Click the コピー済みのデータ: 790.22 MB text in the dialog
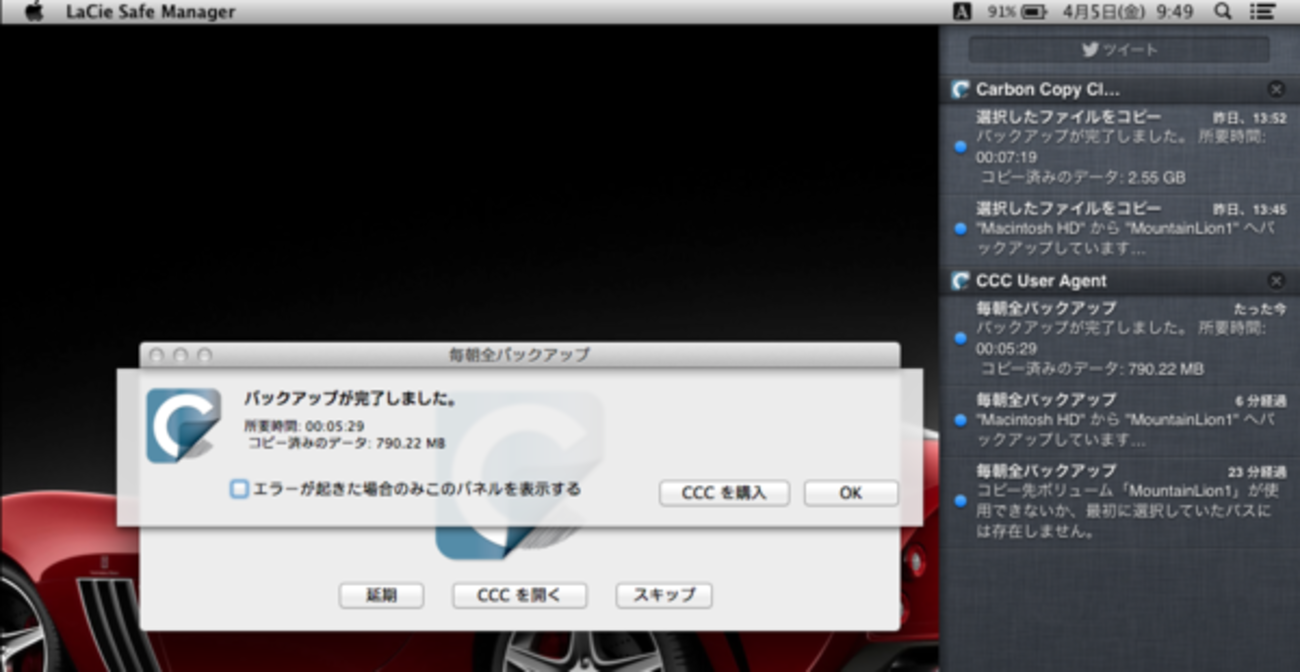Screen dimensions: 1300x672 pos(345,443)
